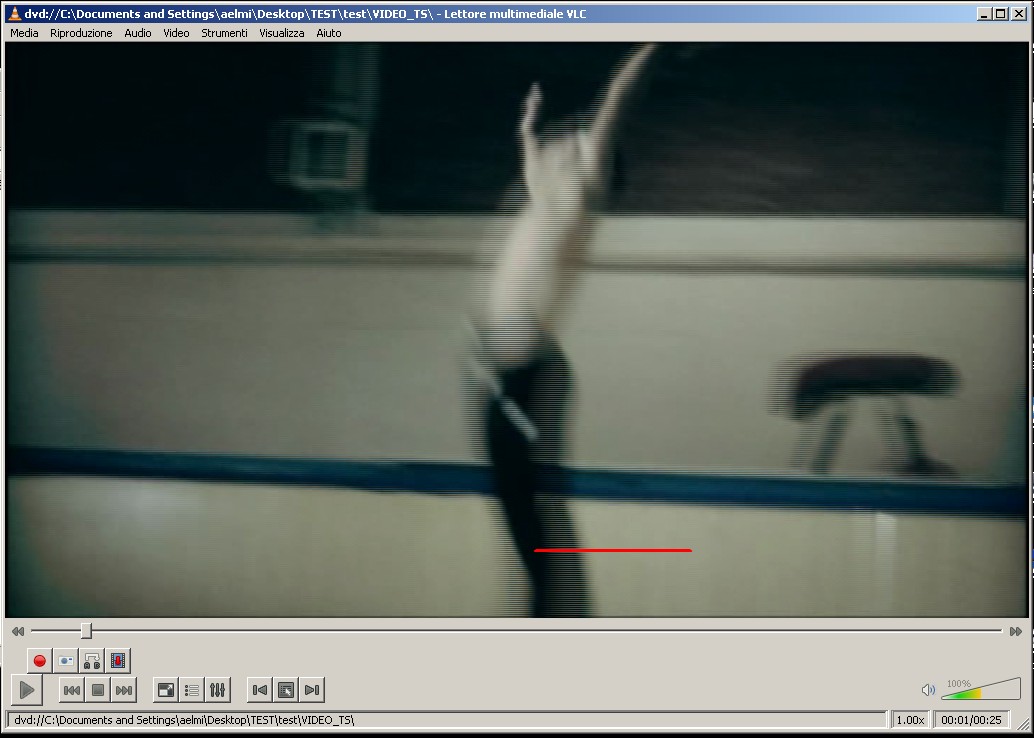Open the Aiuto menu
The height and width of the screenshot is (738, 1034).
pyautogui.click(x=328, y=33)
